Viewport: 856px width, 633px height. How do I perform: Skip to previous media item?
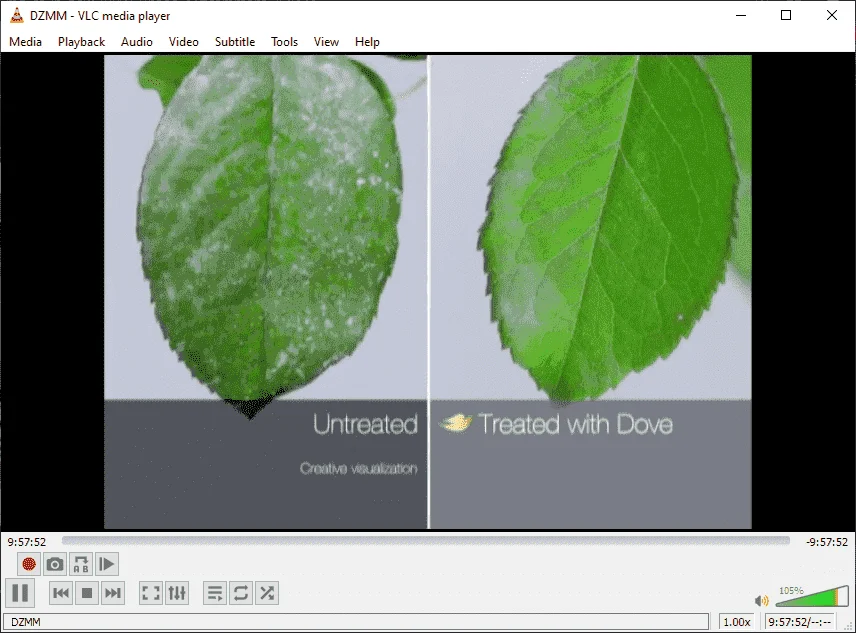pyautogui.click(x=61, y=593)
